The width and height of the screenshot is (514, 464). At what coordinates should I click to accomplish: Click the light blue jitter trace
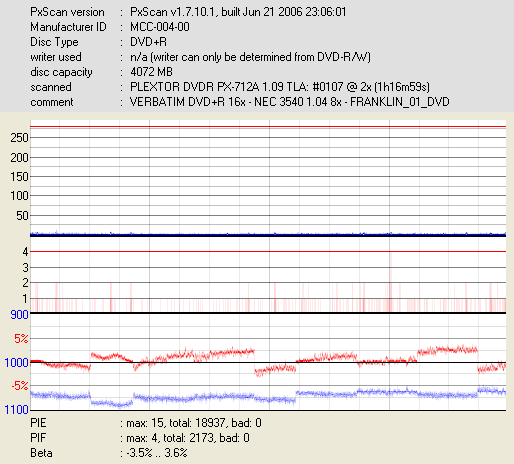pyautogui.click(x=268, y=396)
